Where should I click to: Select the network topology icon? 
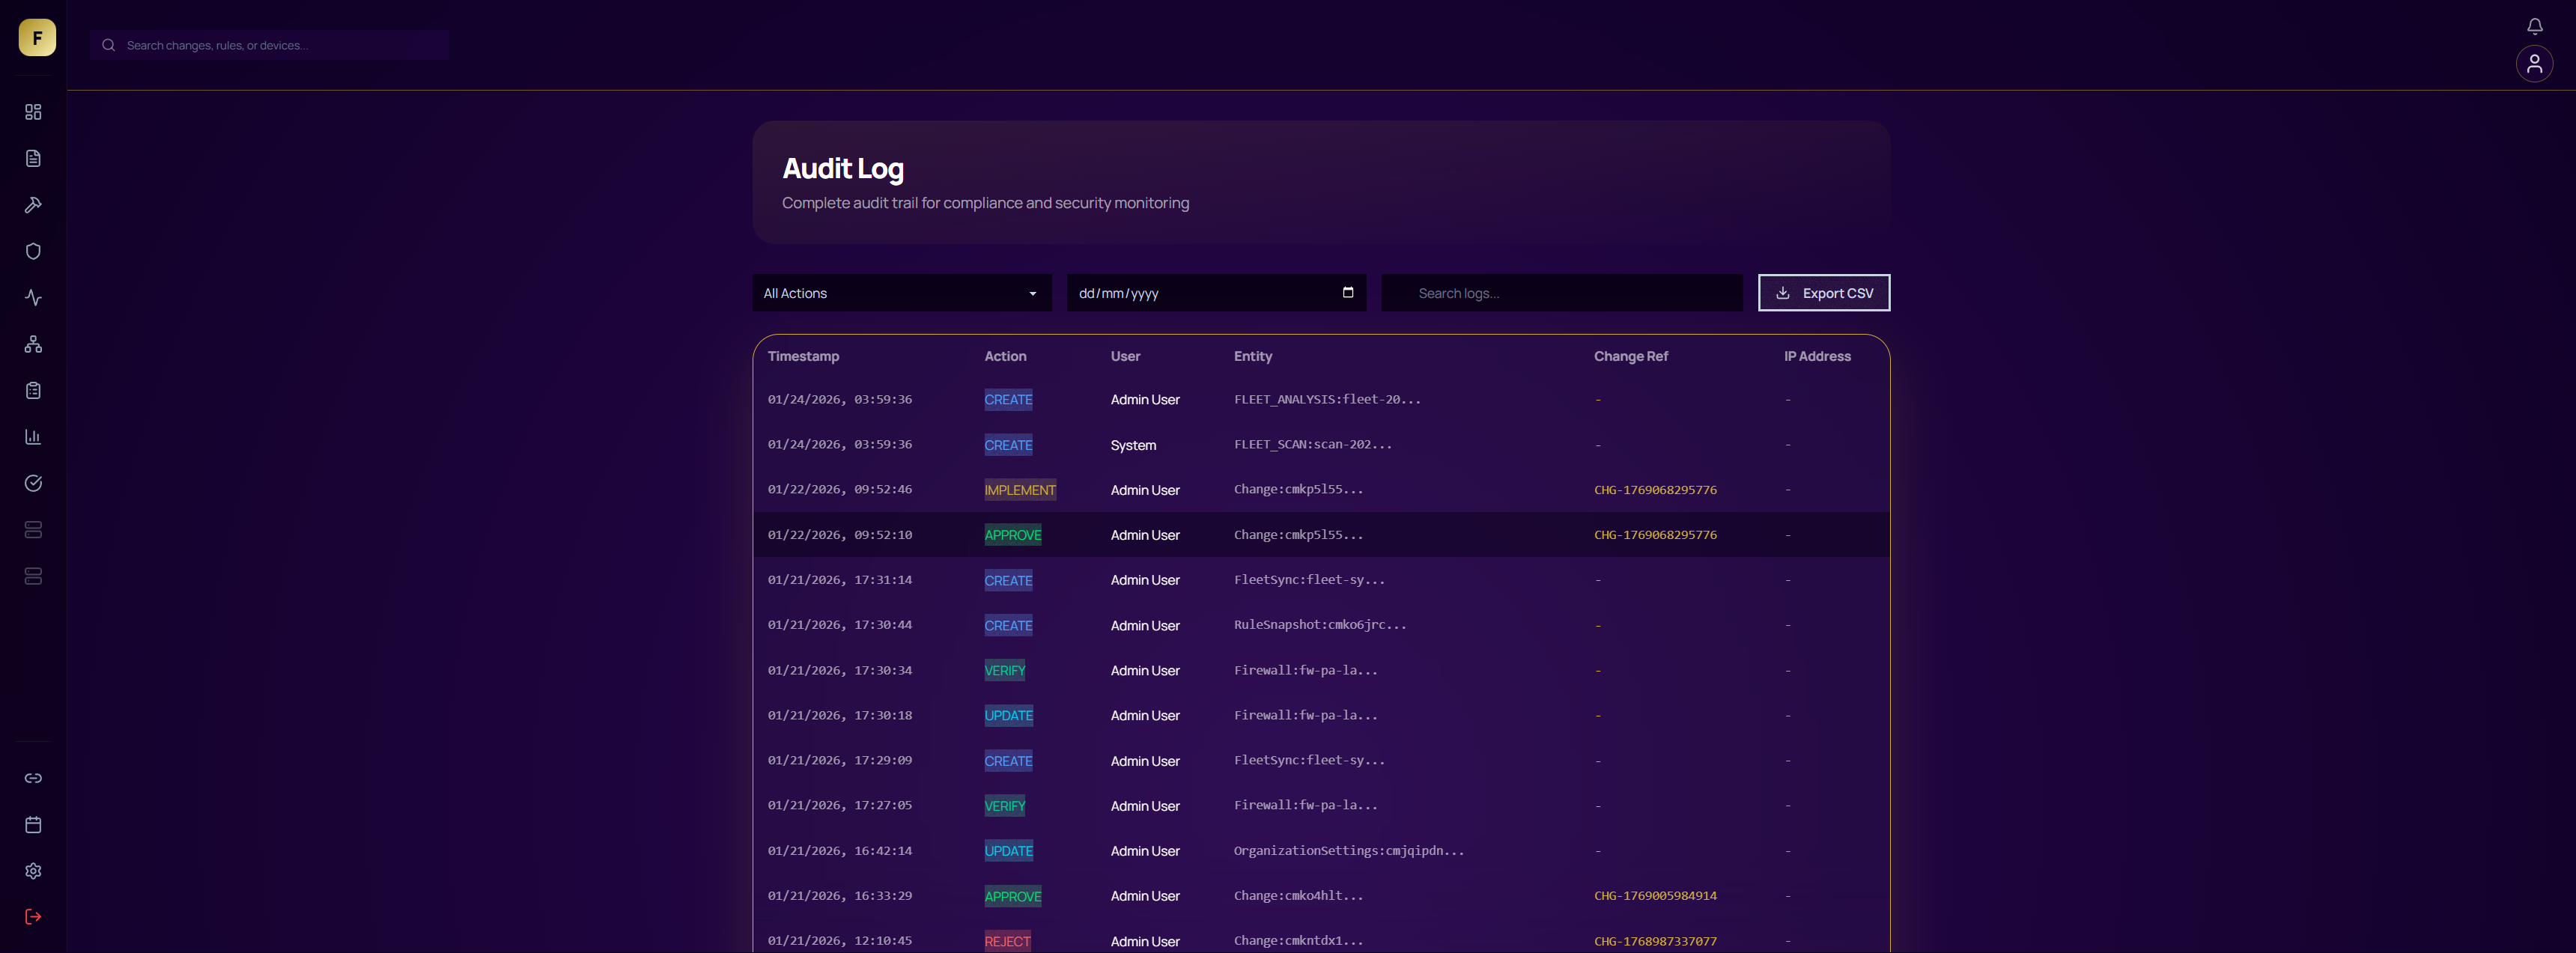33,344
